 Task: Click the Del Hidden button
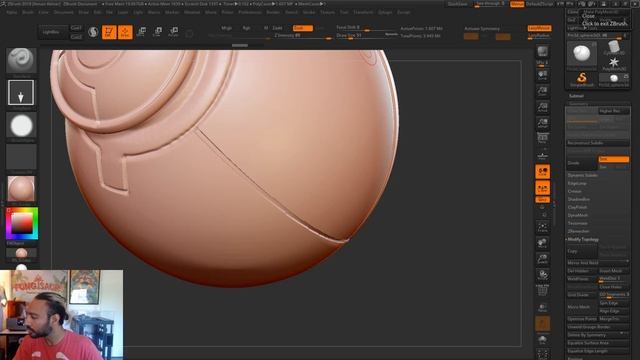(582, 271)
